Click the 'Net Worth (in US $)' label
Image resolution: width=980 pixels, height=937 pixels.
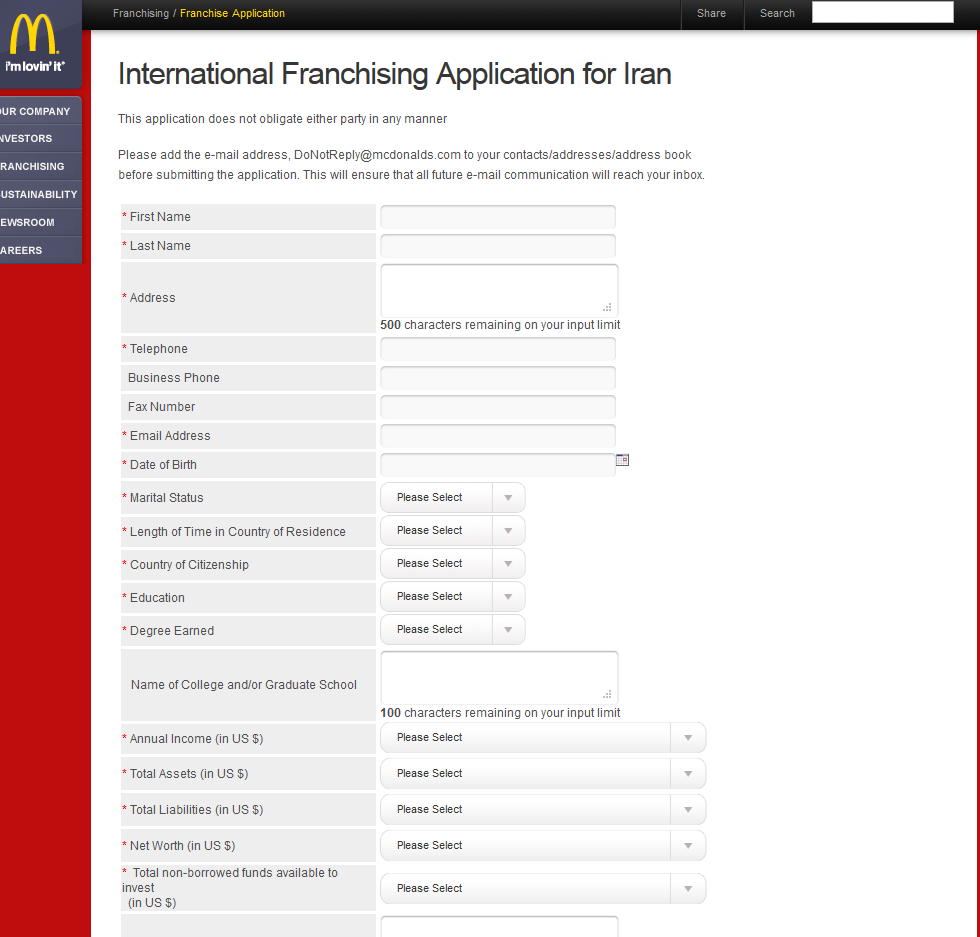pos(182,846)
